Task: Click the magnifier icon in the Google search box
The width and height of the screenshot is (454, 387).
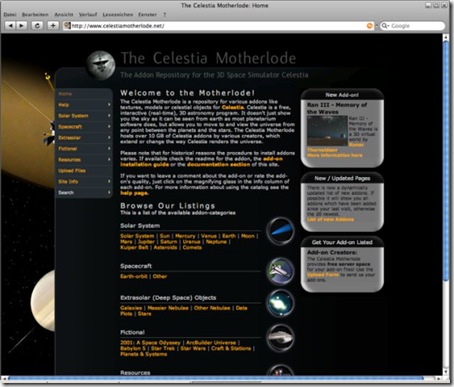Action: [x=385, y=26]
